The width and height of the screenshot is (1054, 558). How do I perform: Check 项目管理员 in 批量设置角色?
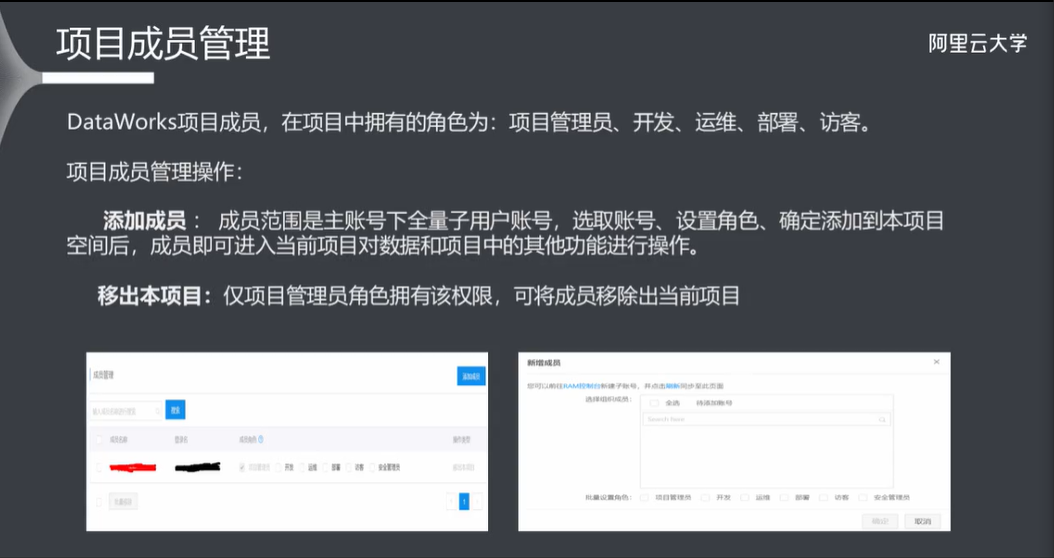pyautogui.click(x=644, y=497)
